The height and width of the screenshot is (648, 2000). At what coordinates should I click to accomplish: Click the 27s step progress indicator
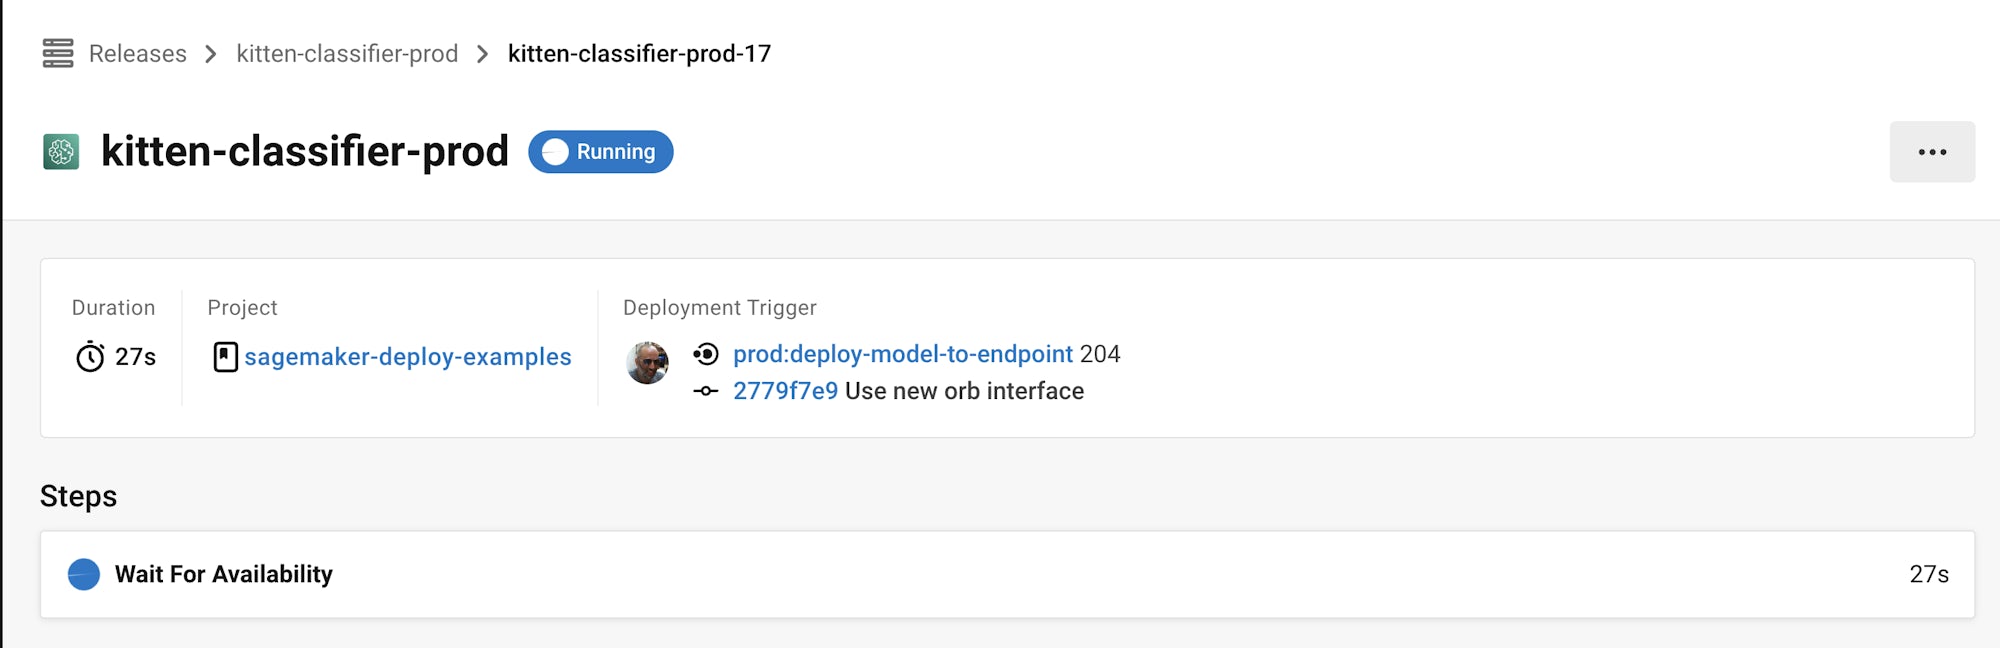click(1930, 574)
